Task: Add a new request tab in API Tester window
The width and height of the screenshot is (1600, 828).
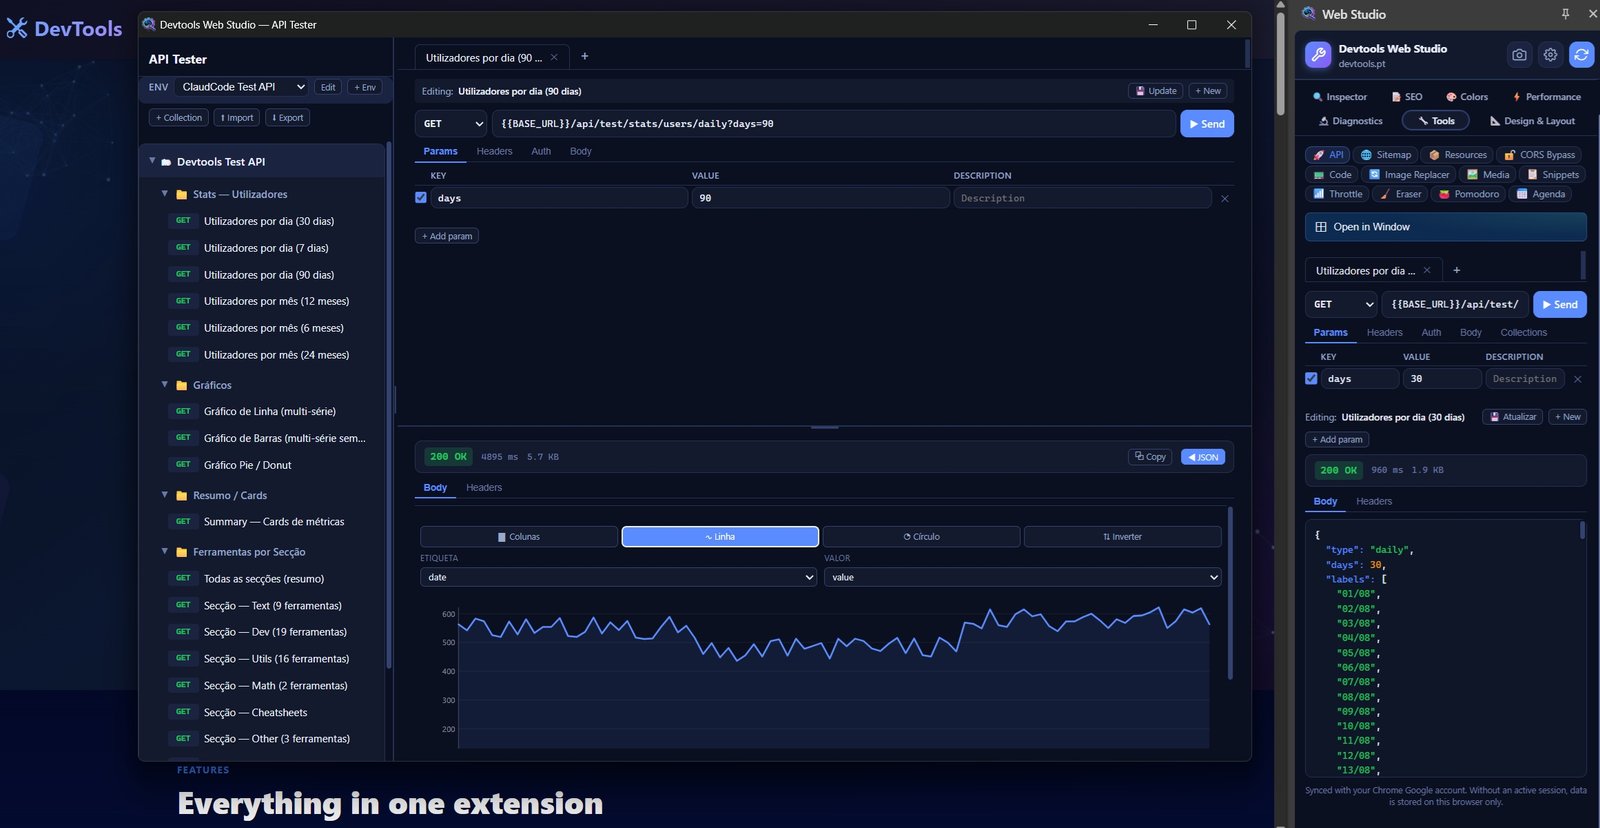Action: click(x=585, y=56)
